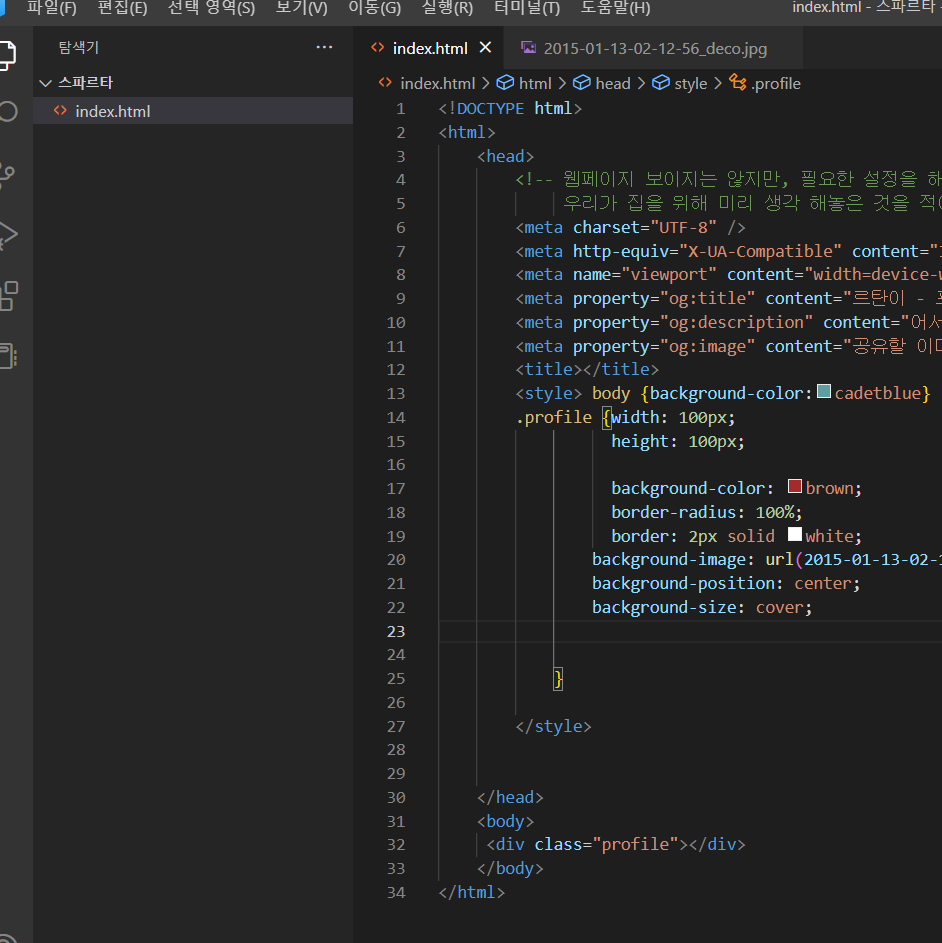The image size is (942, 943).
Task: Open the 보기(V) menu
Action: (302, 8)
